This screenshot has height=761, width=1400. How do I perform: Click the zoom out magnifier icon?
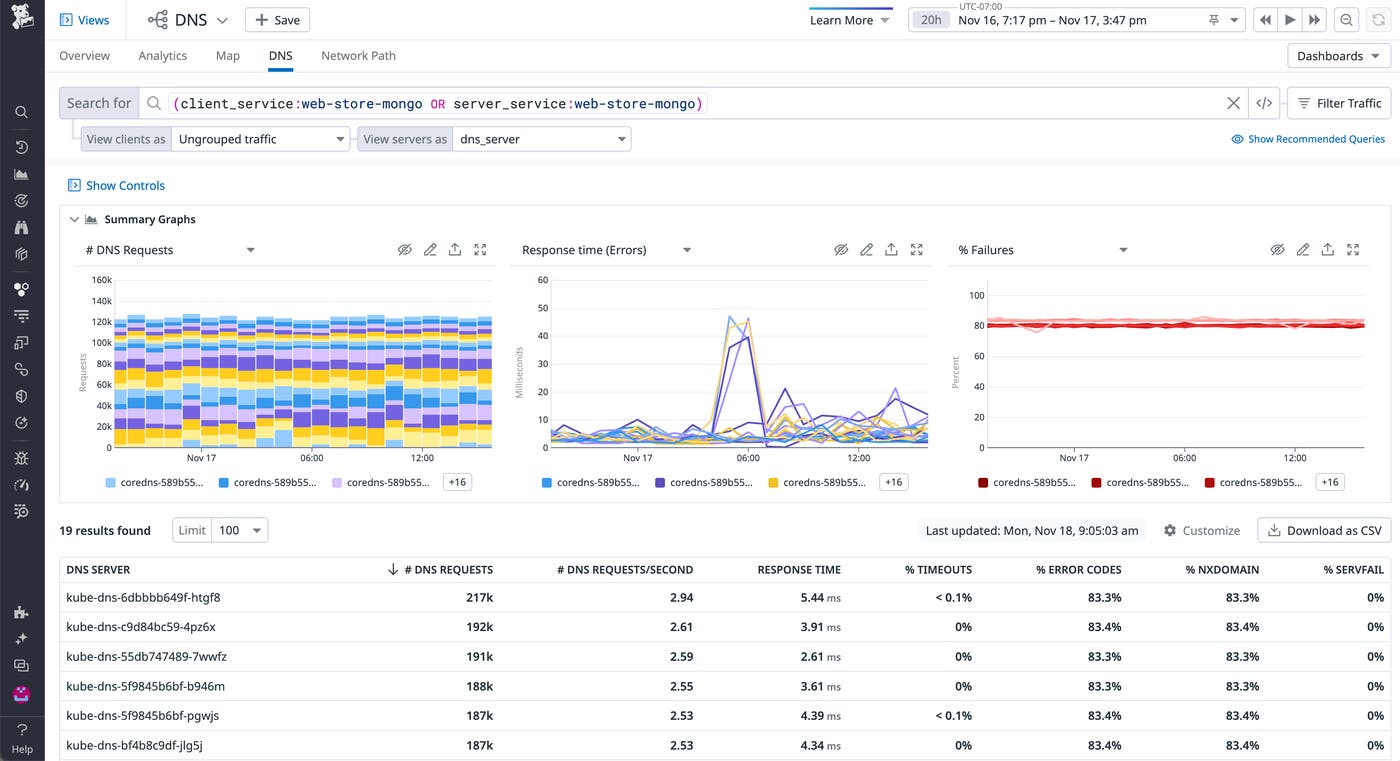pyautogui.click(x=1346, y=20)
